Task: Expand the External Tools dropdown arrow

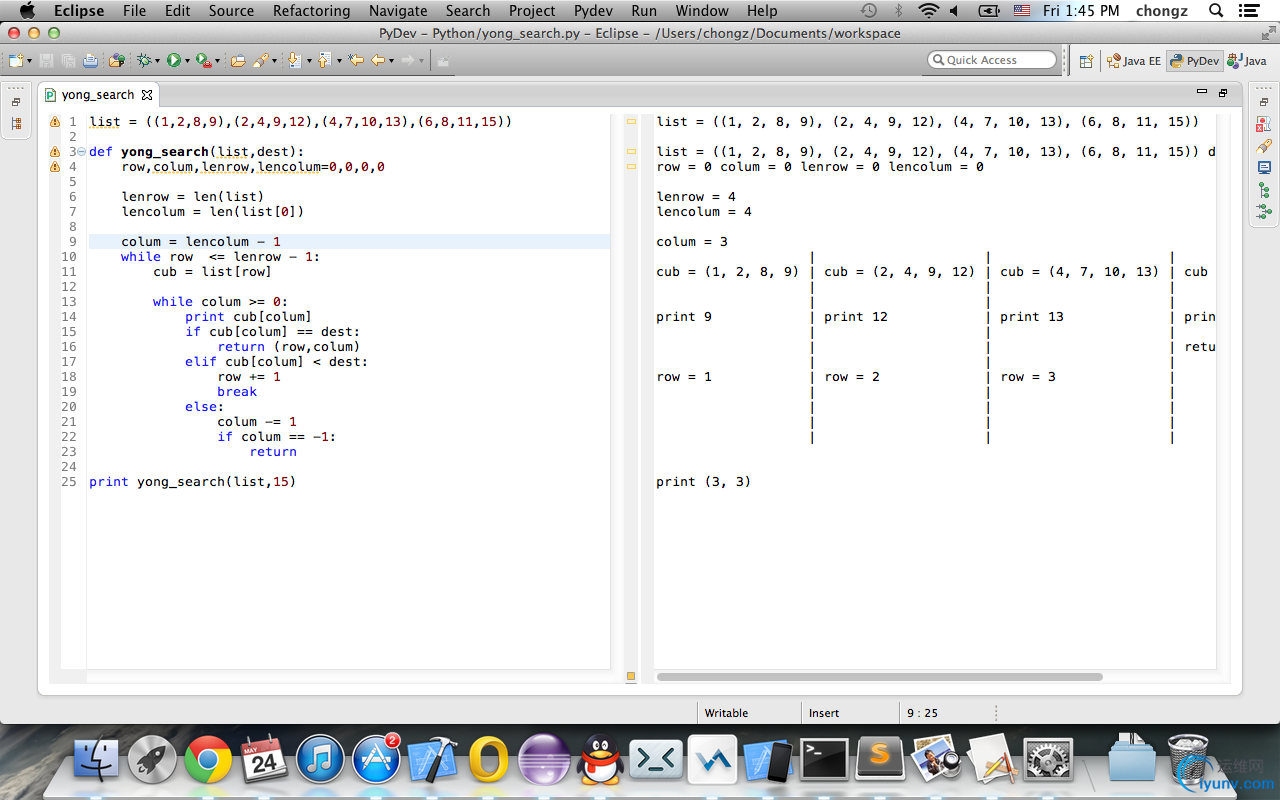Action: 217,61
